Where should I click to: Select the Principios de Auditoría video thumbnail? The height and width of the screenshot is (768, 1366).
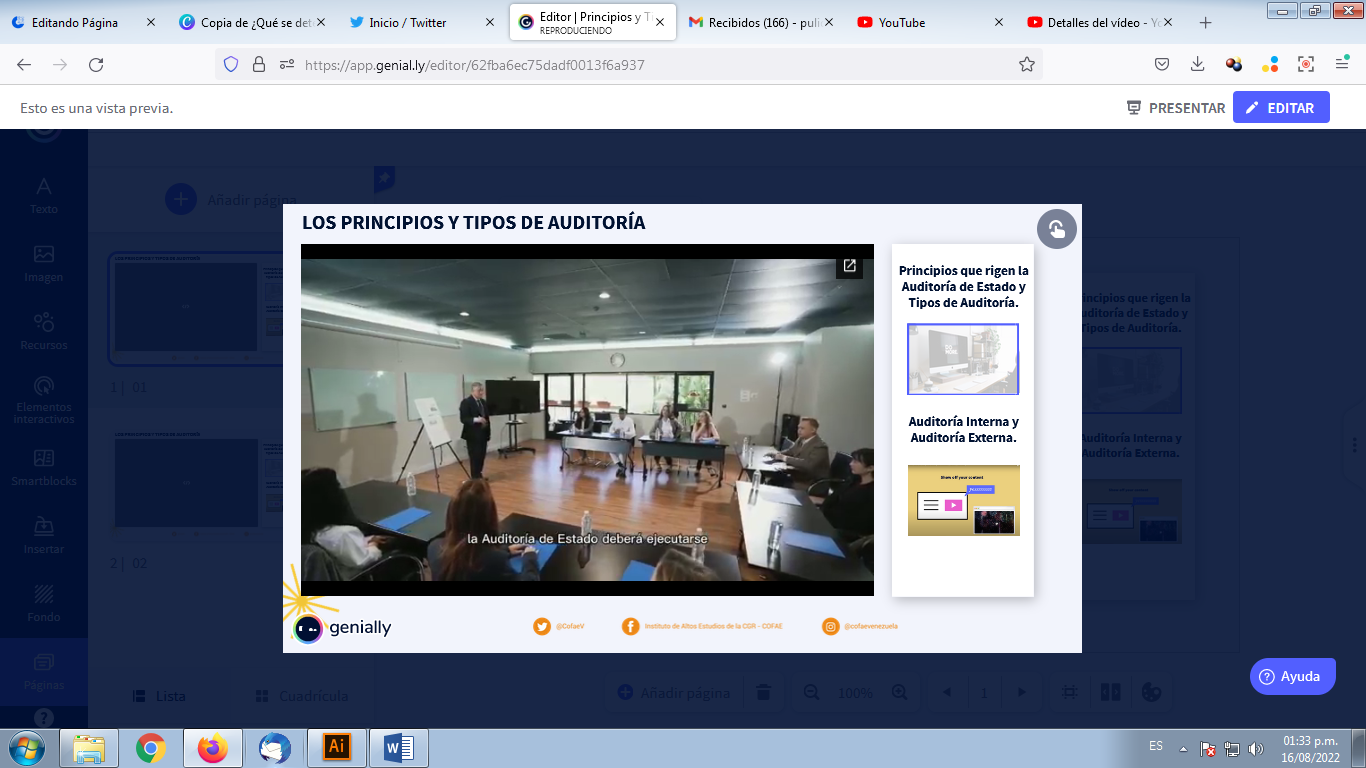click(x=962, y=359)
